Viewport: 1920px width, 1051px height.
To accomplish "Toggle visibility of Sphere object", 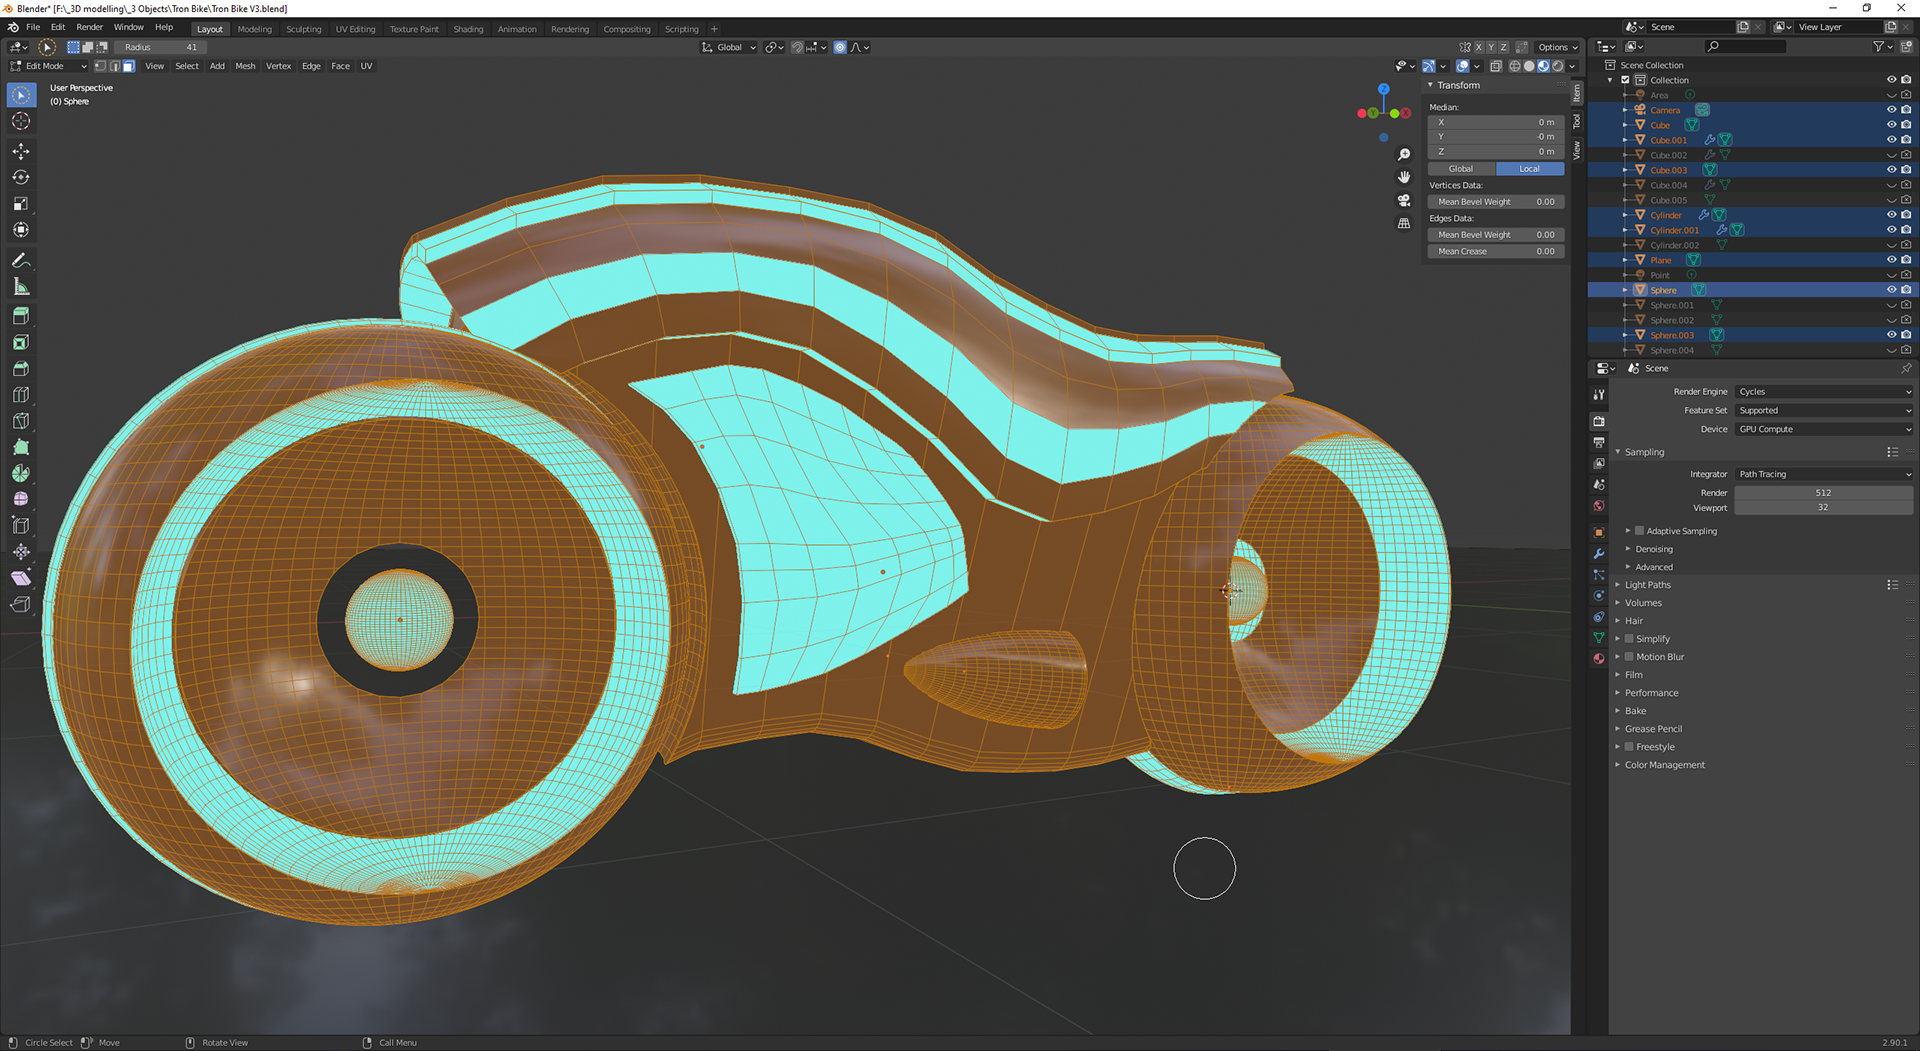I will pyautogui.click(x=1891, y=290).
